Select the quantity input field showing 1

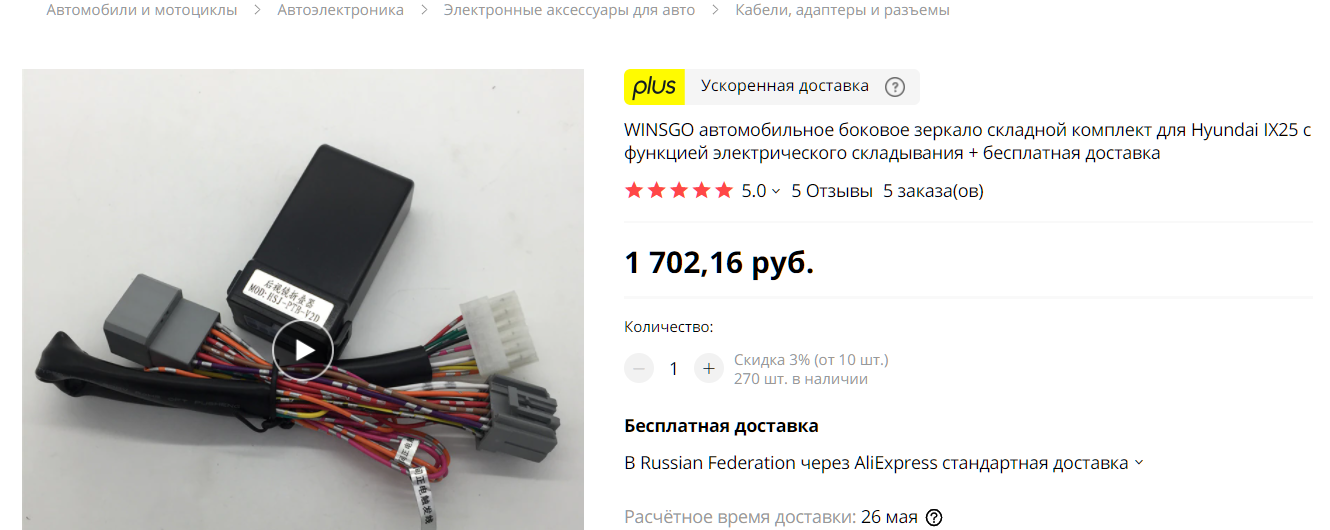(x=674, y=368)
